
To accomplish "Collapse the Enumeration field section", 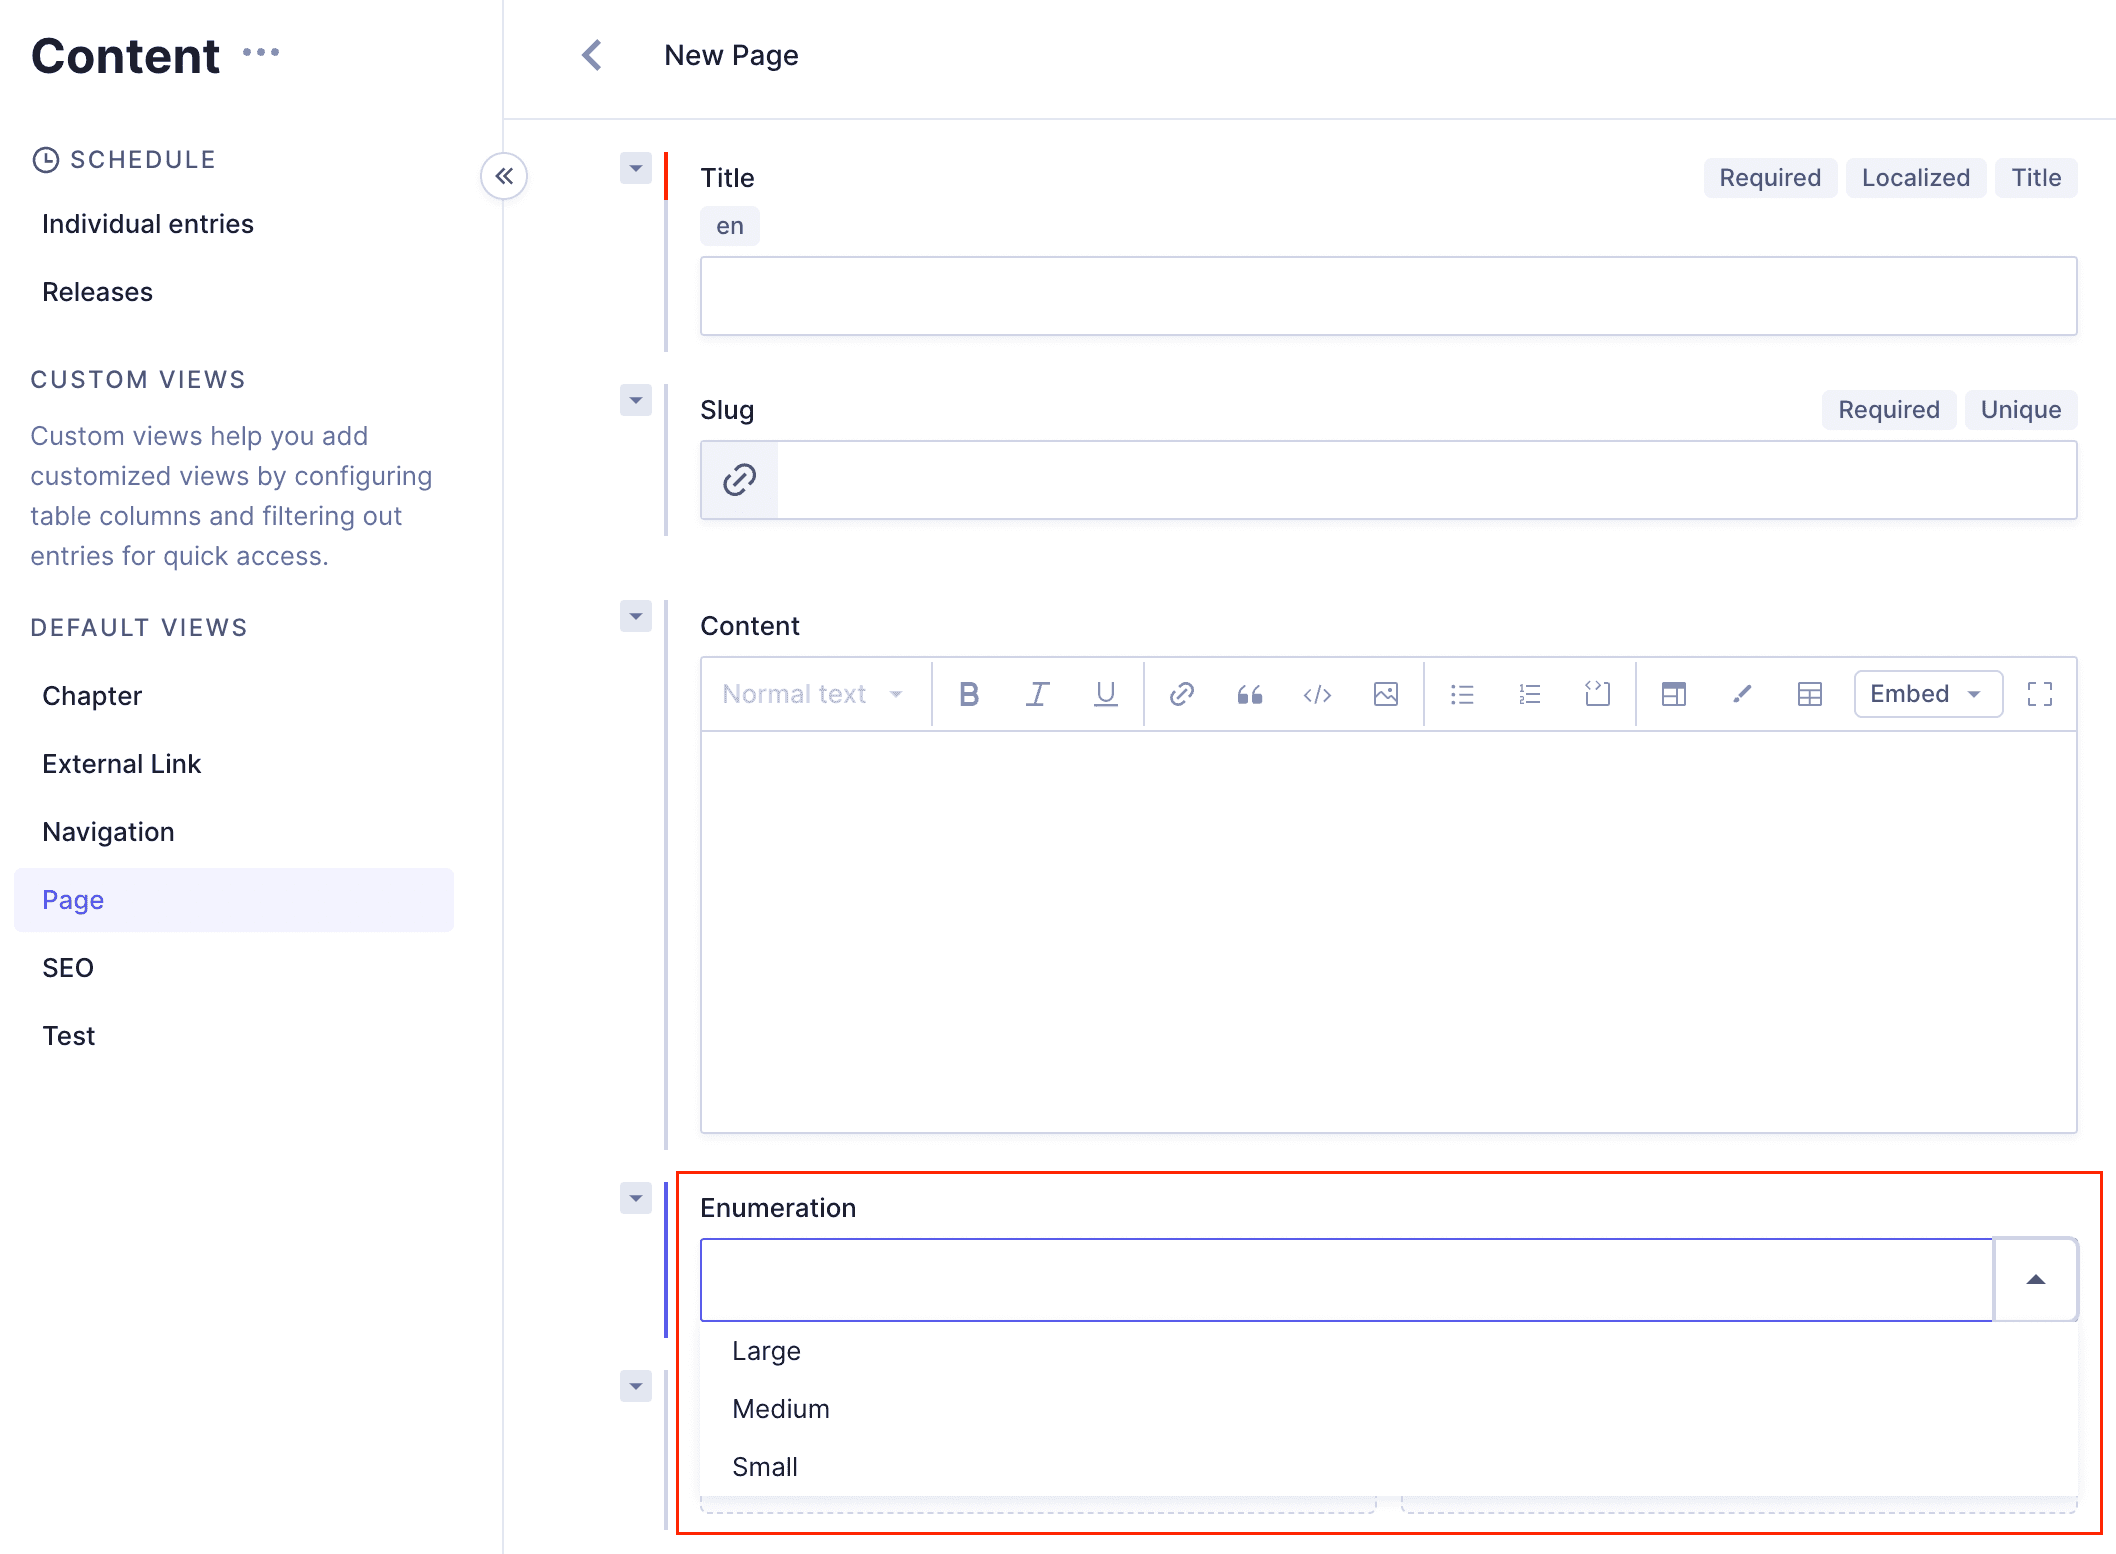I will (x=635, y=1198).
